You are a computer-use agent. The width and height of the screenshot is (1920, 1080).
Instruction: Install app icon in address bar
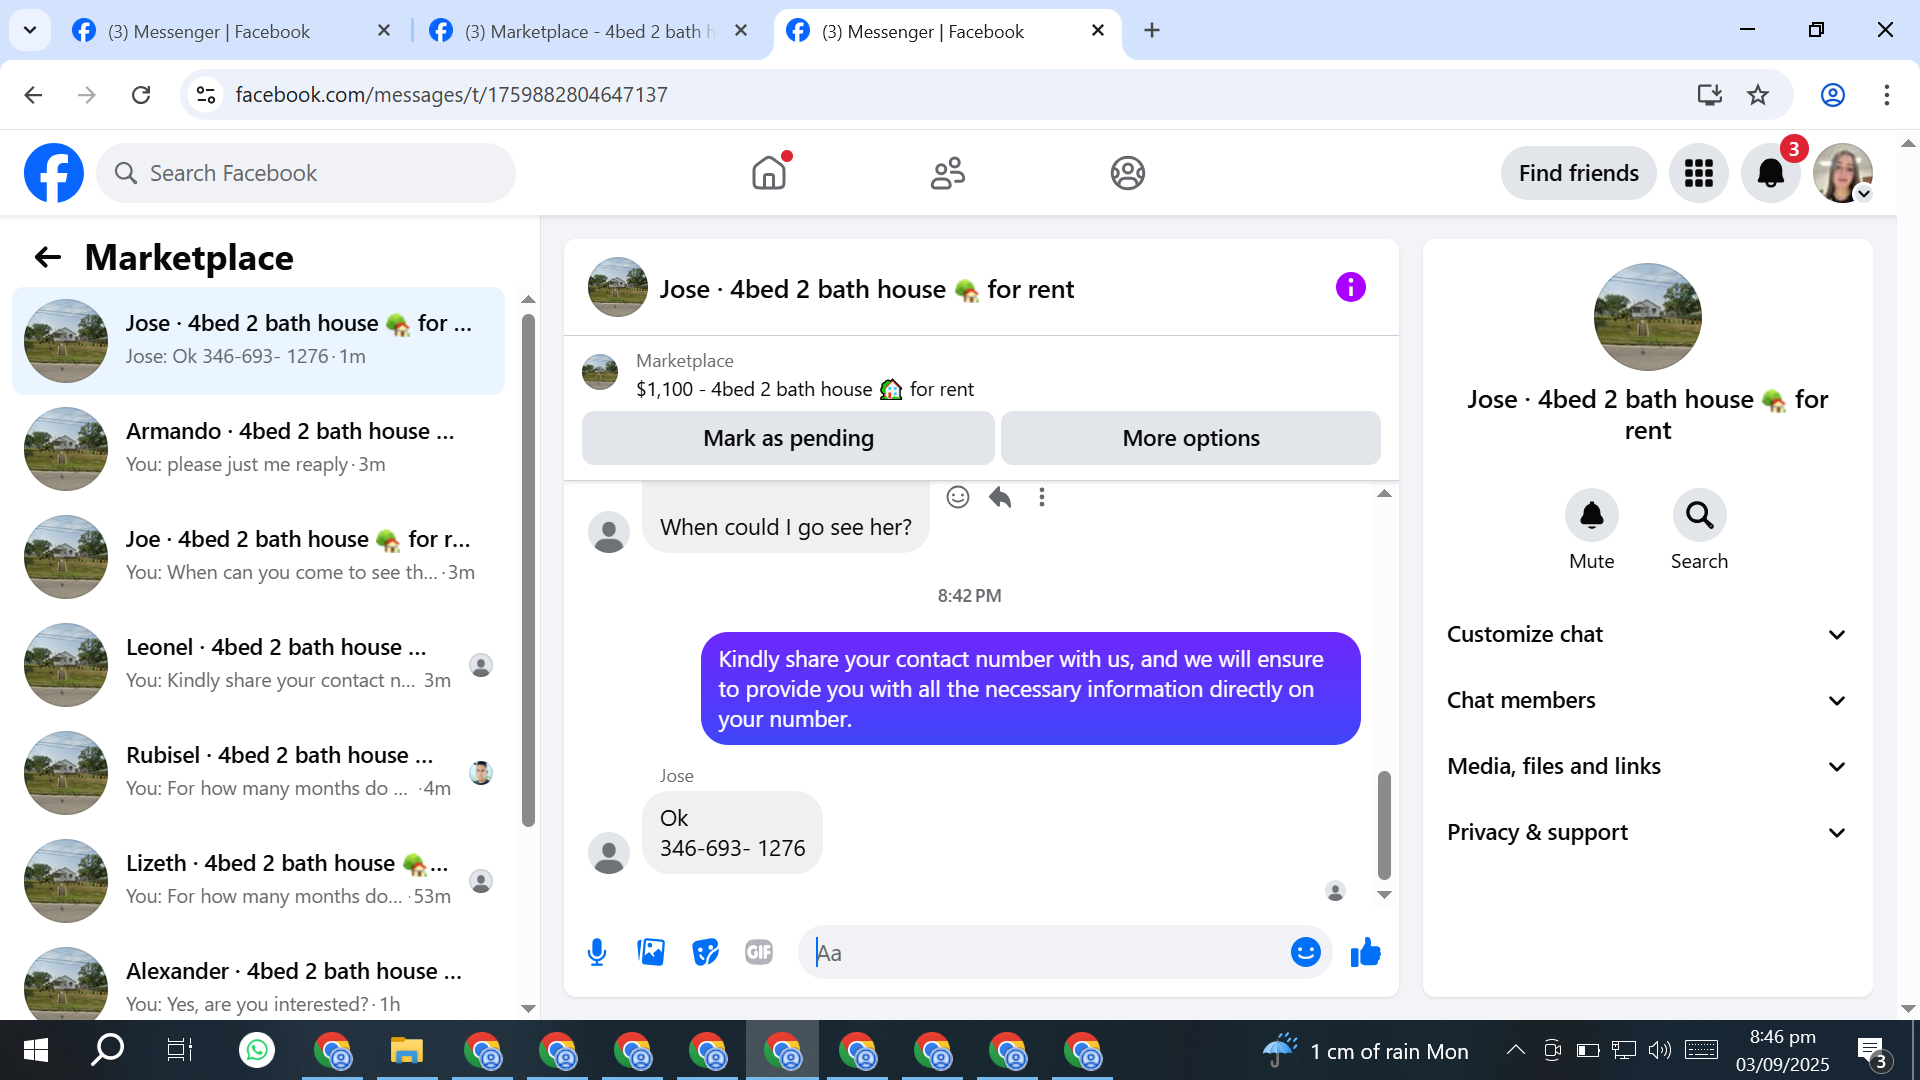click(1709, 95)
